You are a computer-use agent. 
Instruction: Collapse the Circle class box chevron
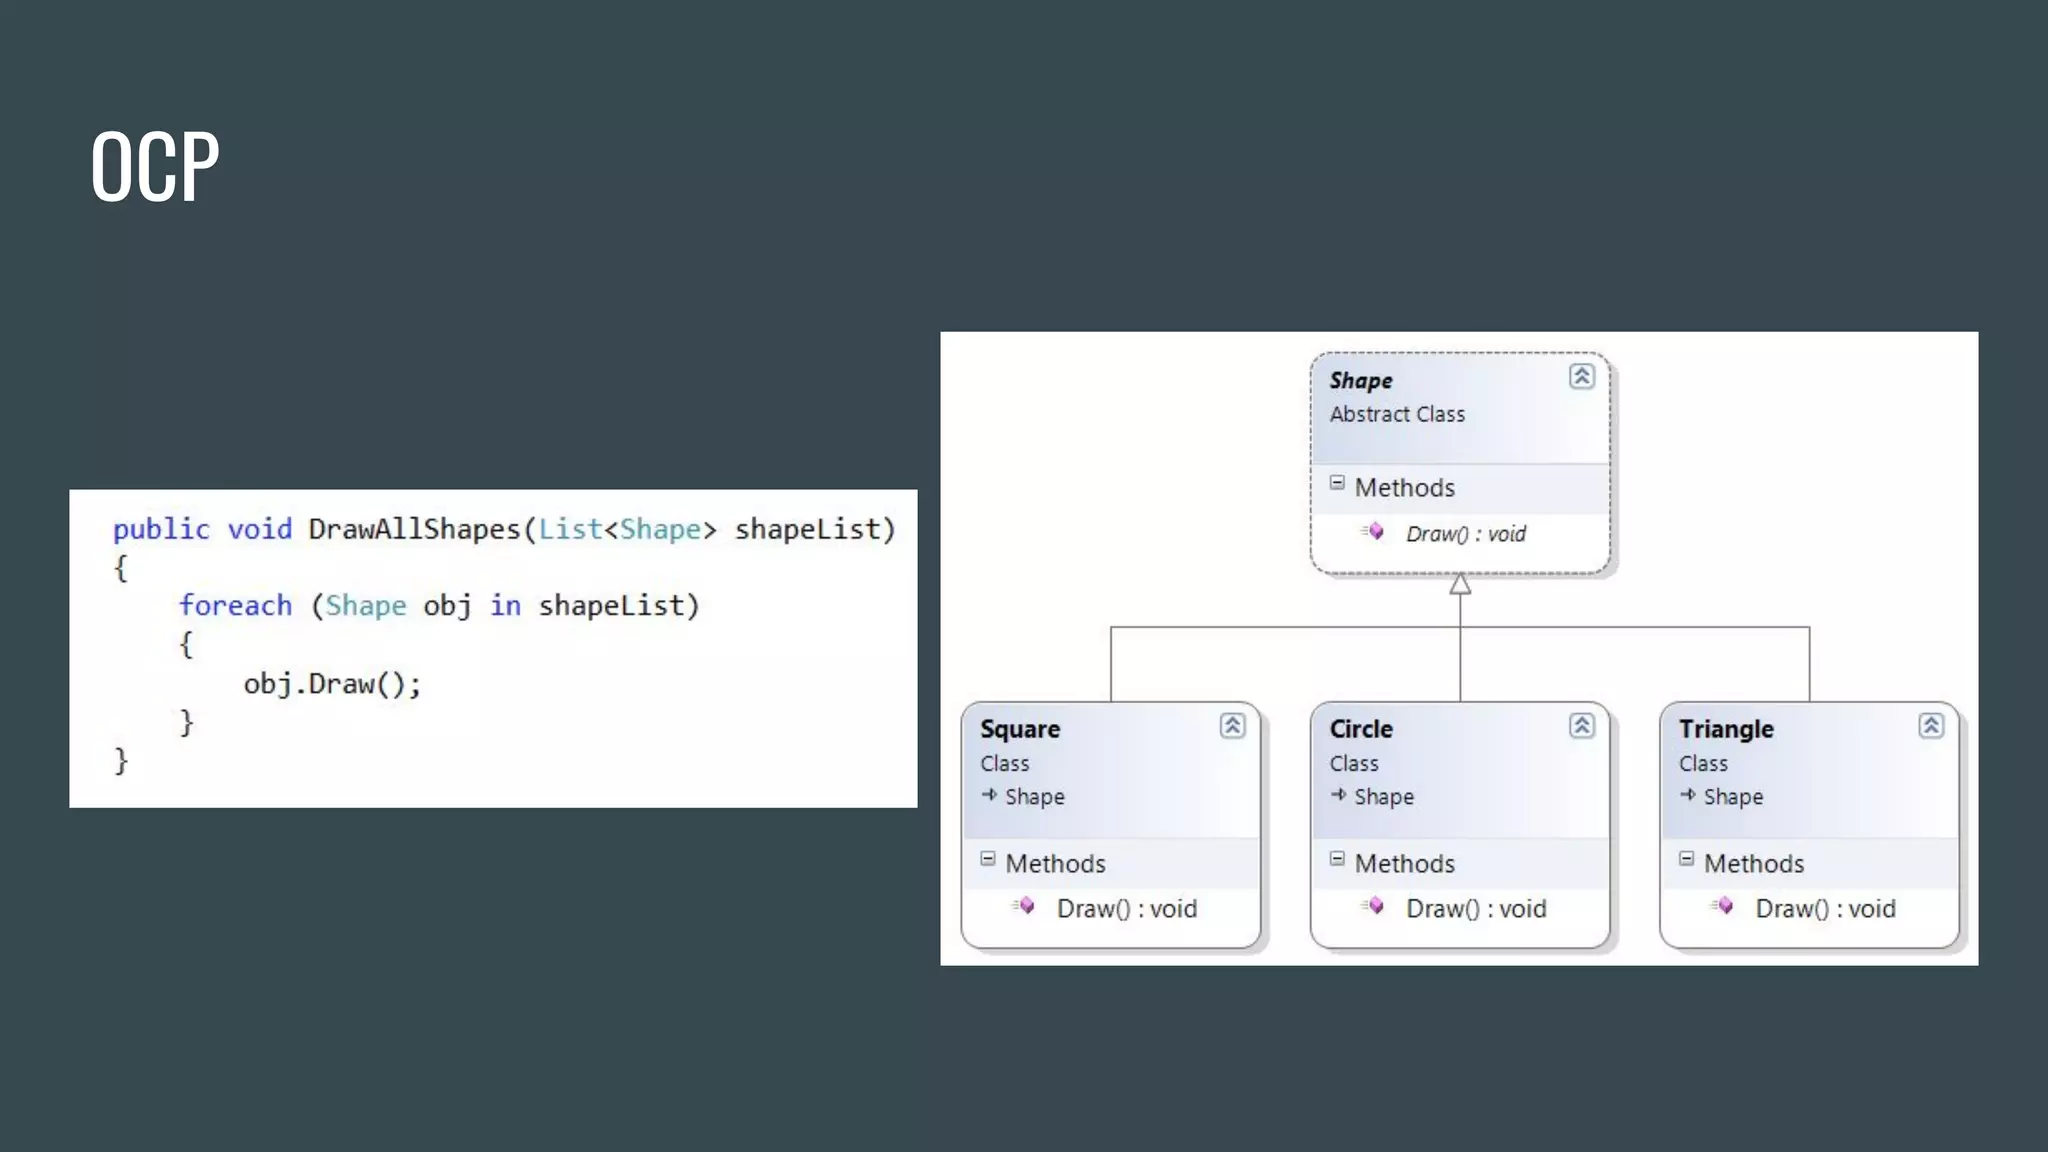pyautogui.click(x=1581, y=726)
